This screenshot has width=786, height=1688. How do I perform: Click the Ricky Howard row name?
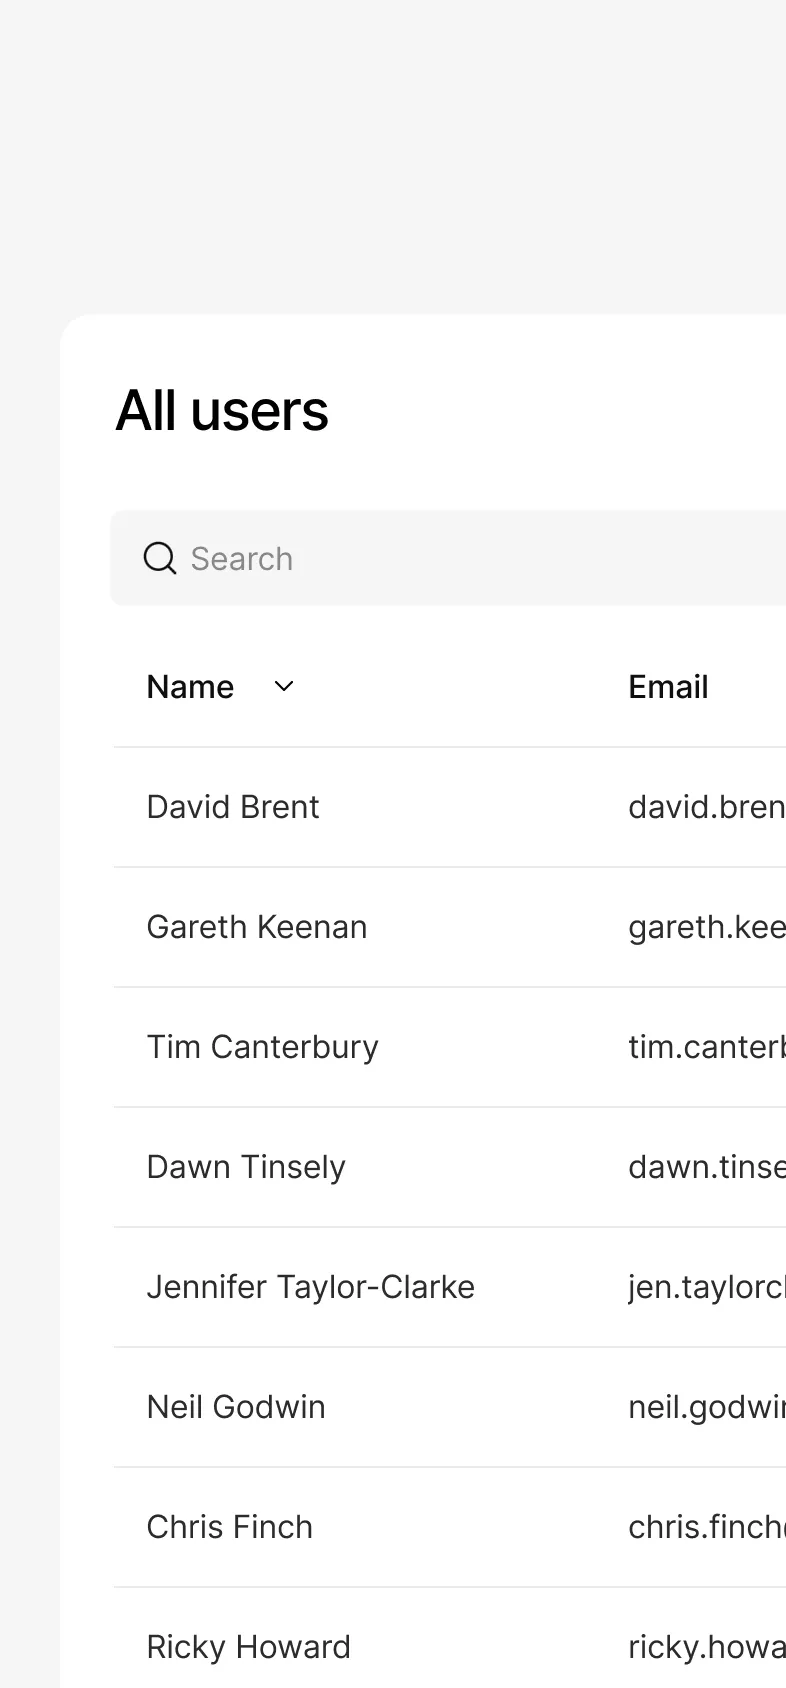pos(248,1647)
